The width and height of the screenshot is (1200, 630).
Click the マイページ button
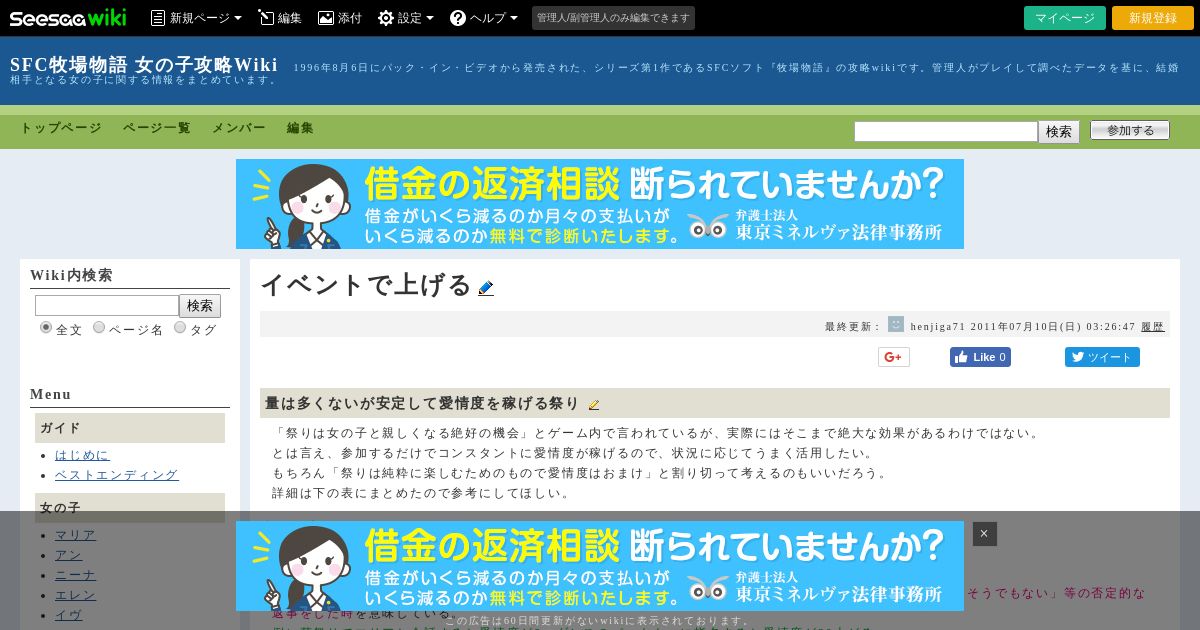pyautogui.click(x=1065, y=18)
